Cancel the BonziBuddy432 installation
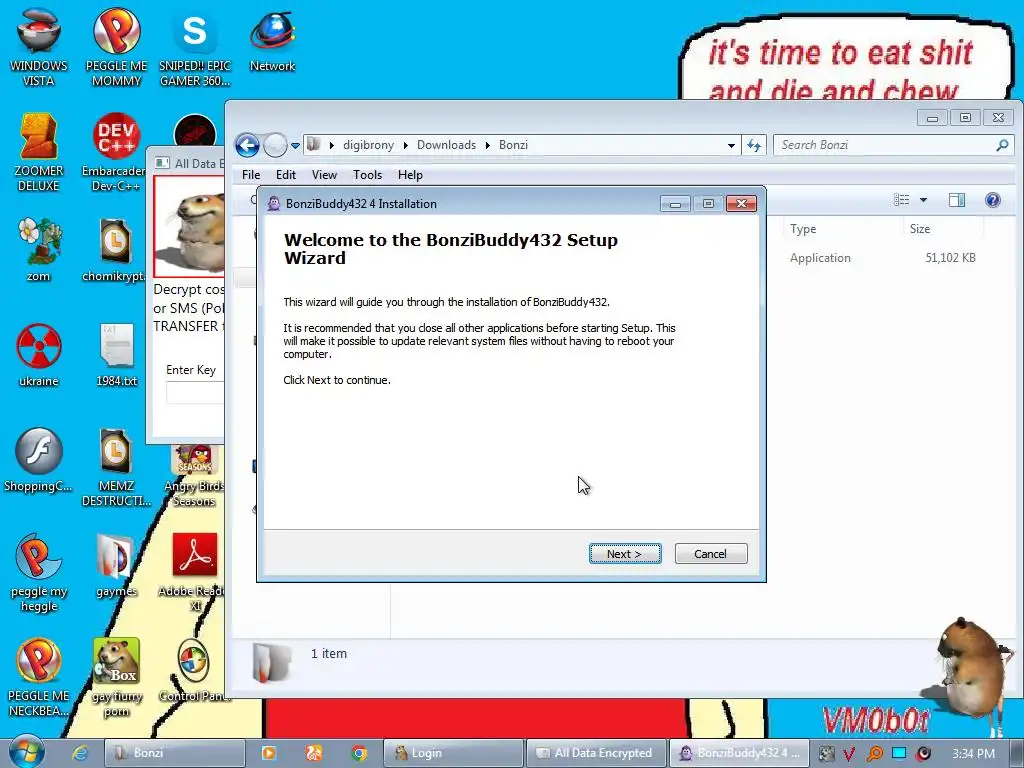Image resolution: width=1024 pixels, height=768 pixels. click(x=711, y=554)
